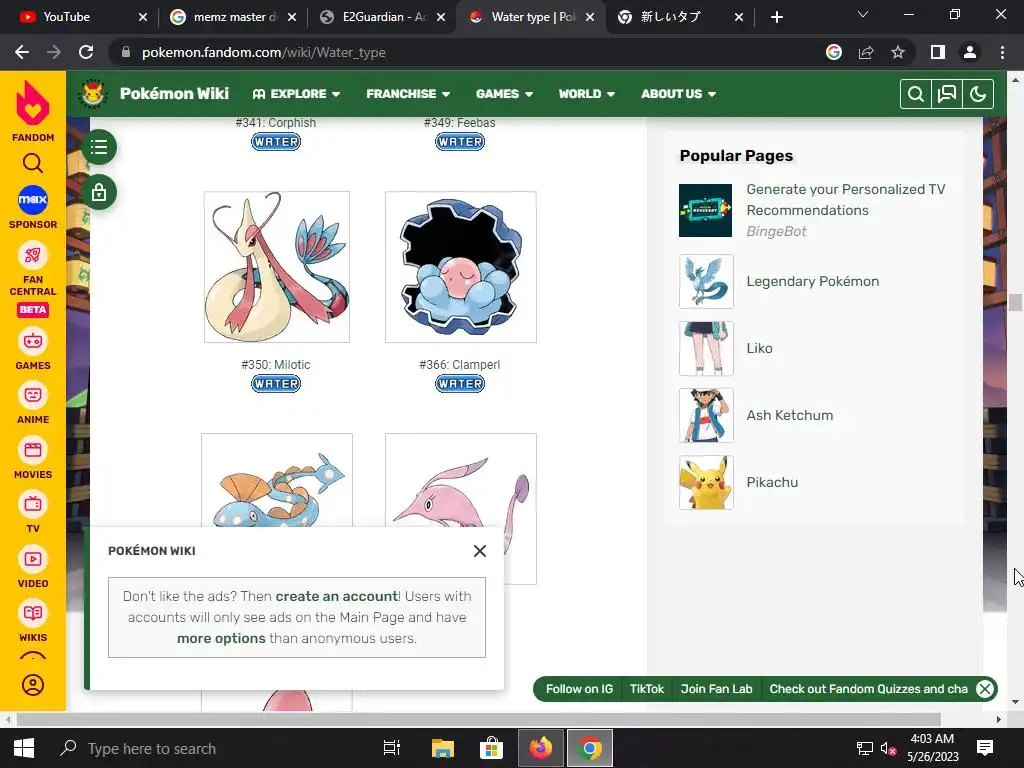This screenshot has height=768, width=1024.
Task: Expand the FRANCHISE dropdown menu
Action: (408, 94)
